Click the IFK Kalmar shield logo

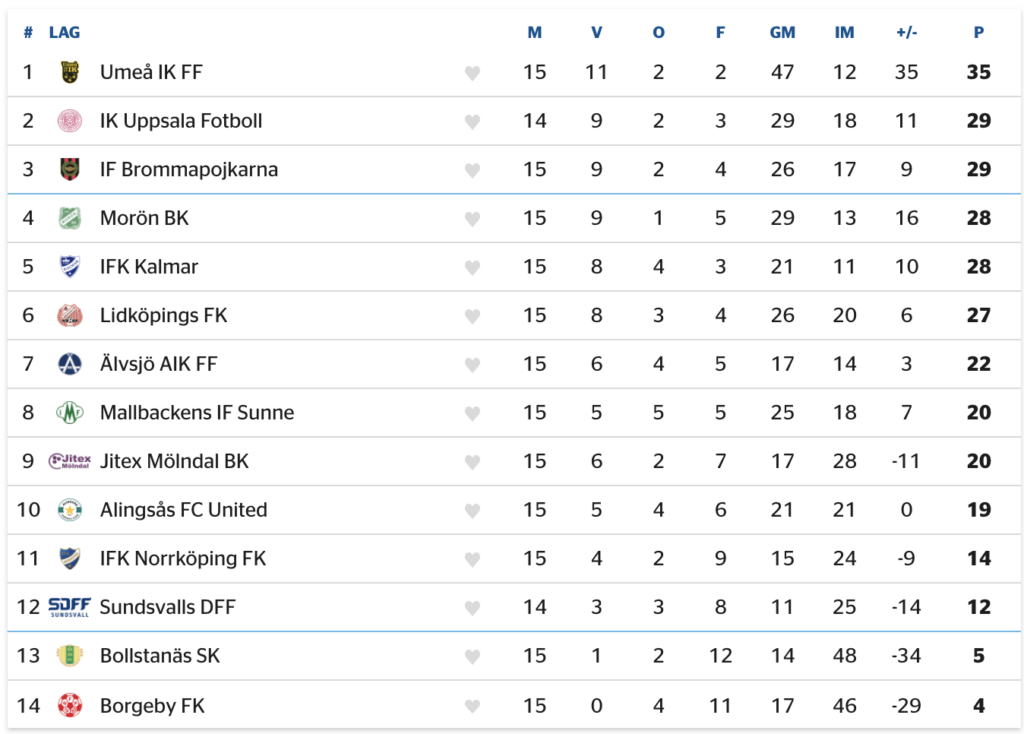click(70, 266)
